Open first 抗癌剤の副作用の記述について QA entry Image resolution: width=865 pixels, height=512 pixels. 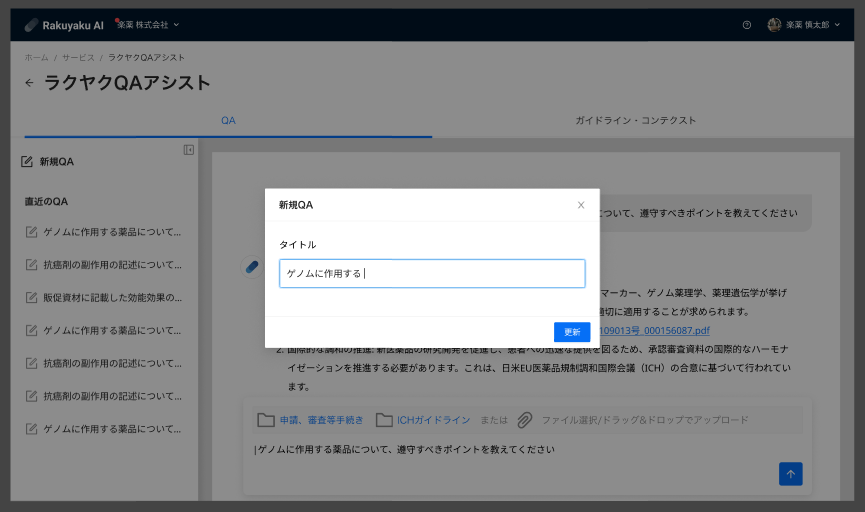[x=104, y=265]
